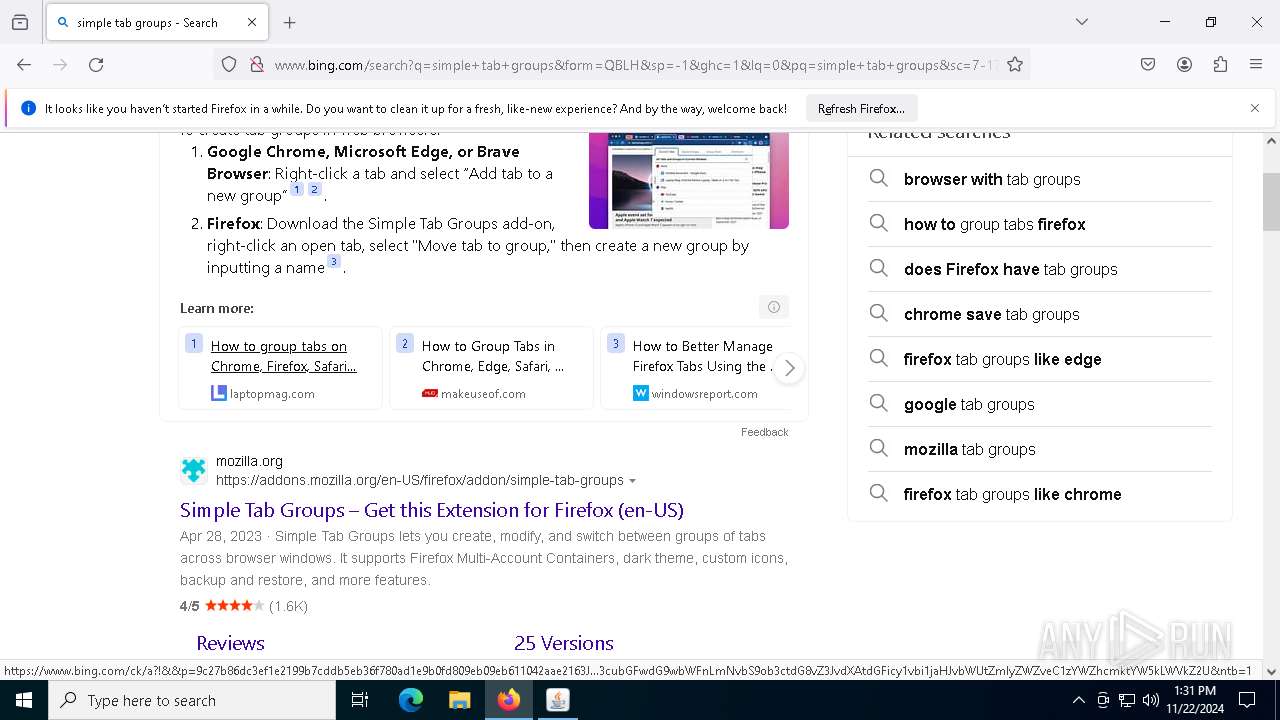This screenshot has width=1280, height=720.
Task: Open the Windows Start menu
Action: pos(24,700)
